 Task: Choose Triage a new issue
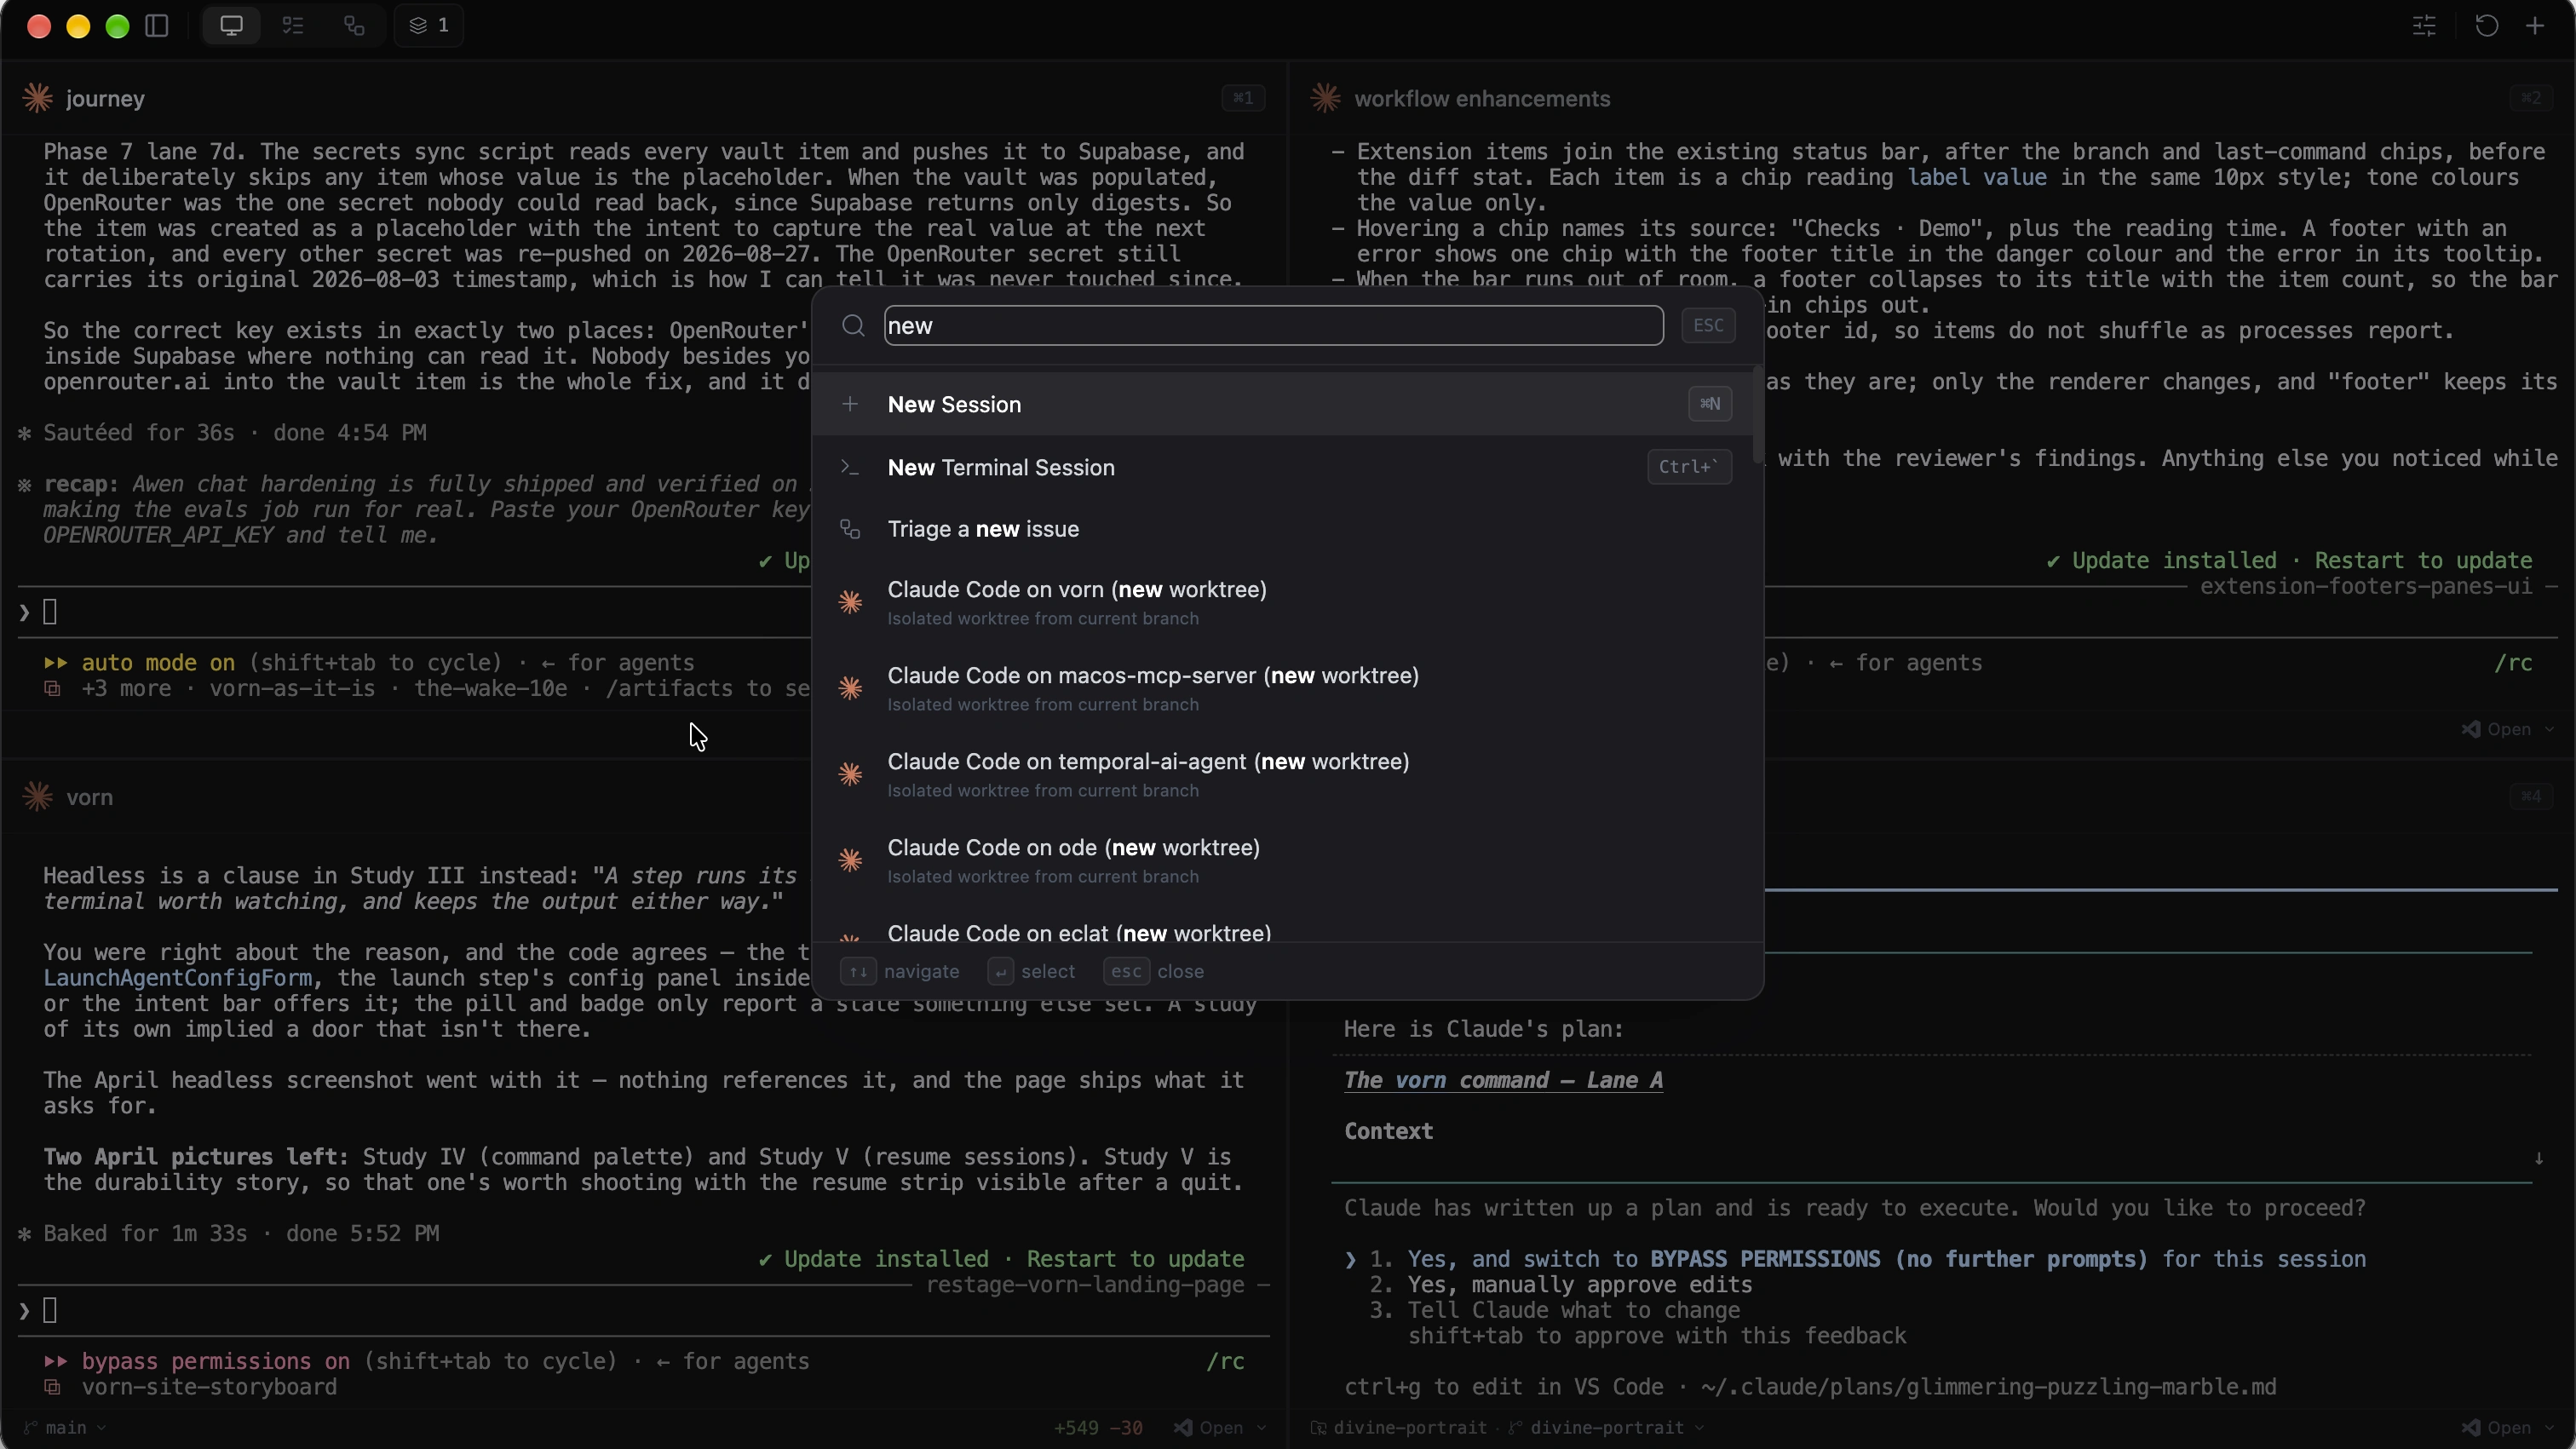tap(1284, 529)
